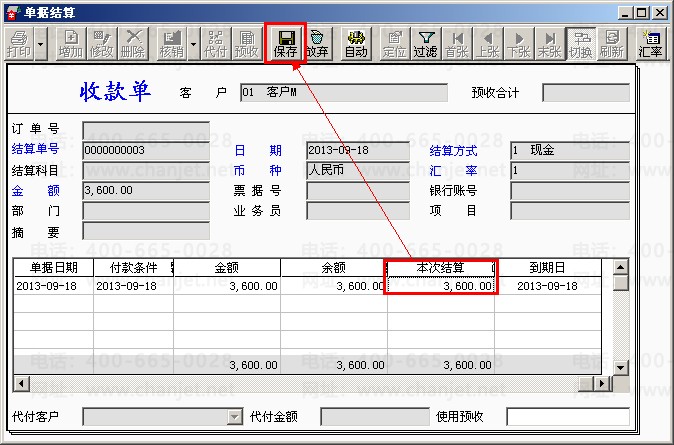Click the 金额 field showing 3,600.00

pos(146,190)
